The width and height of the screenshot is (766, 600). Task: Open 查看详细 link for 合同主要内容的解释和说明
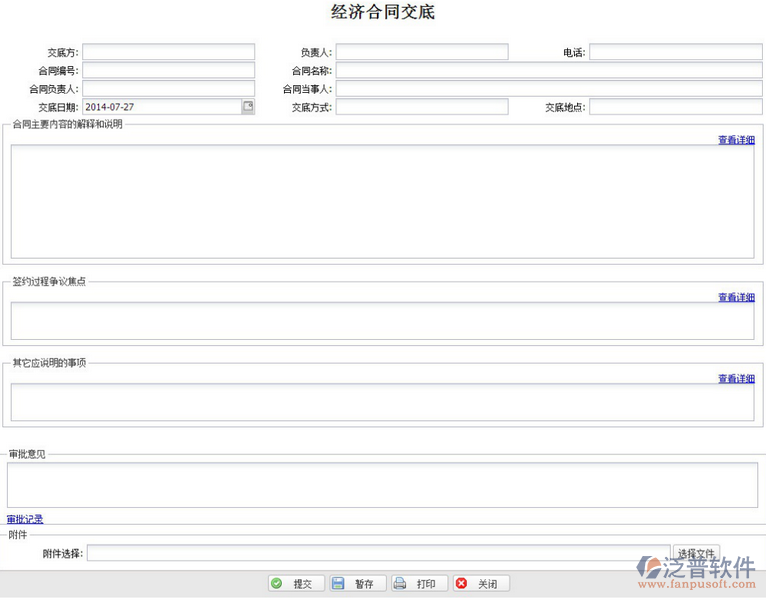click(736, 140)
